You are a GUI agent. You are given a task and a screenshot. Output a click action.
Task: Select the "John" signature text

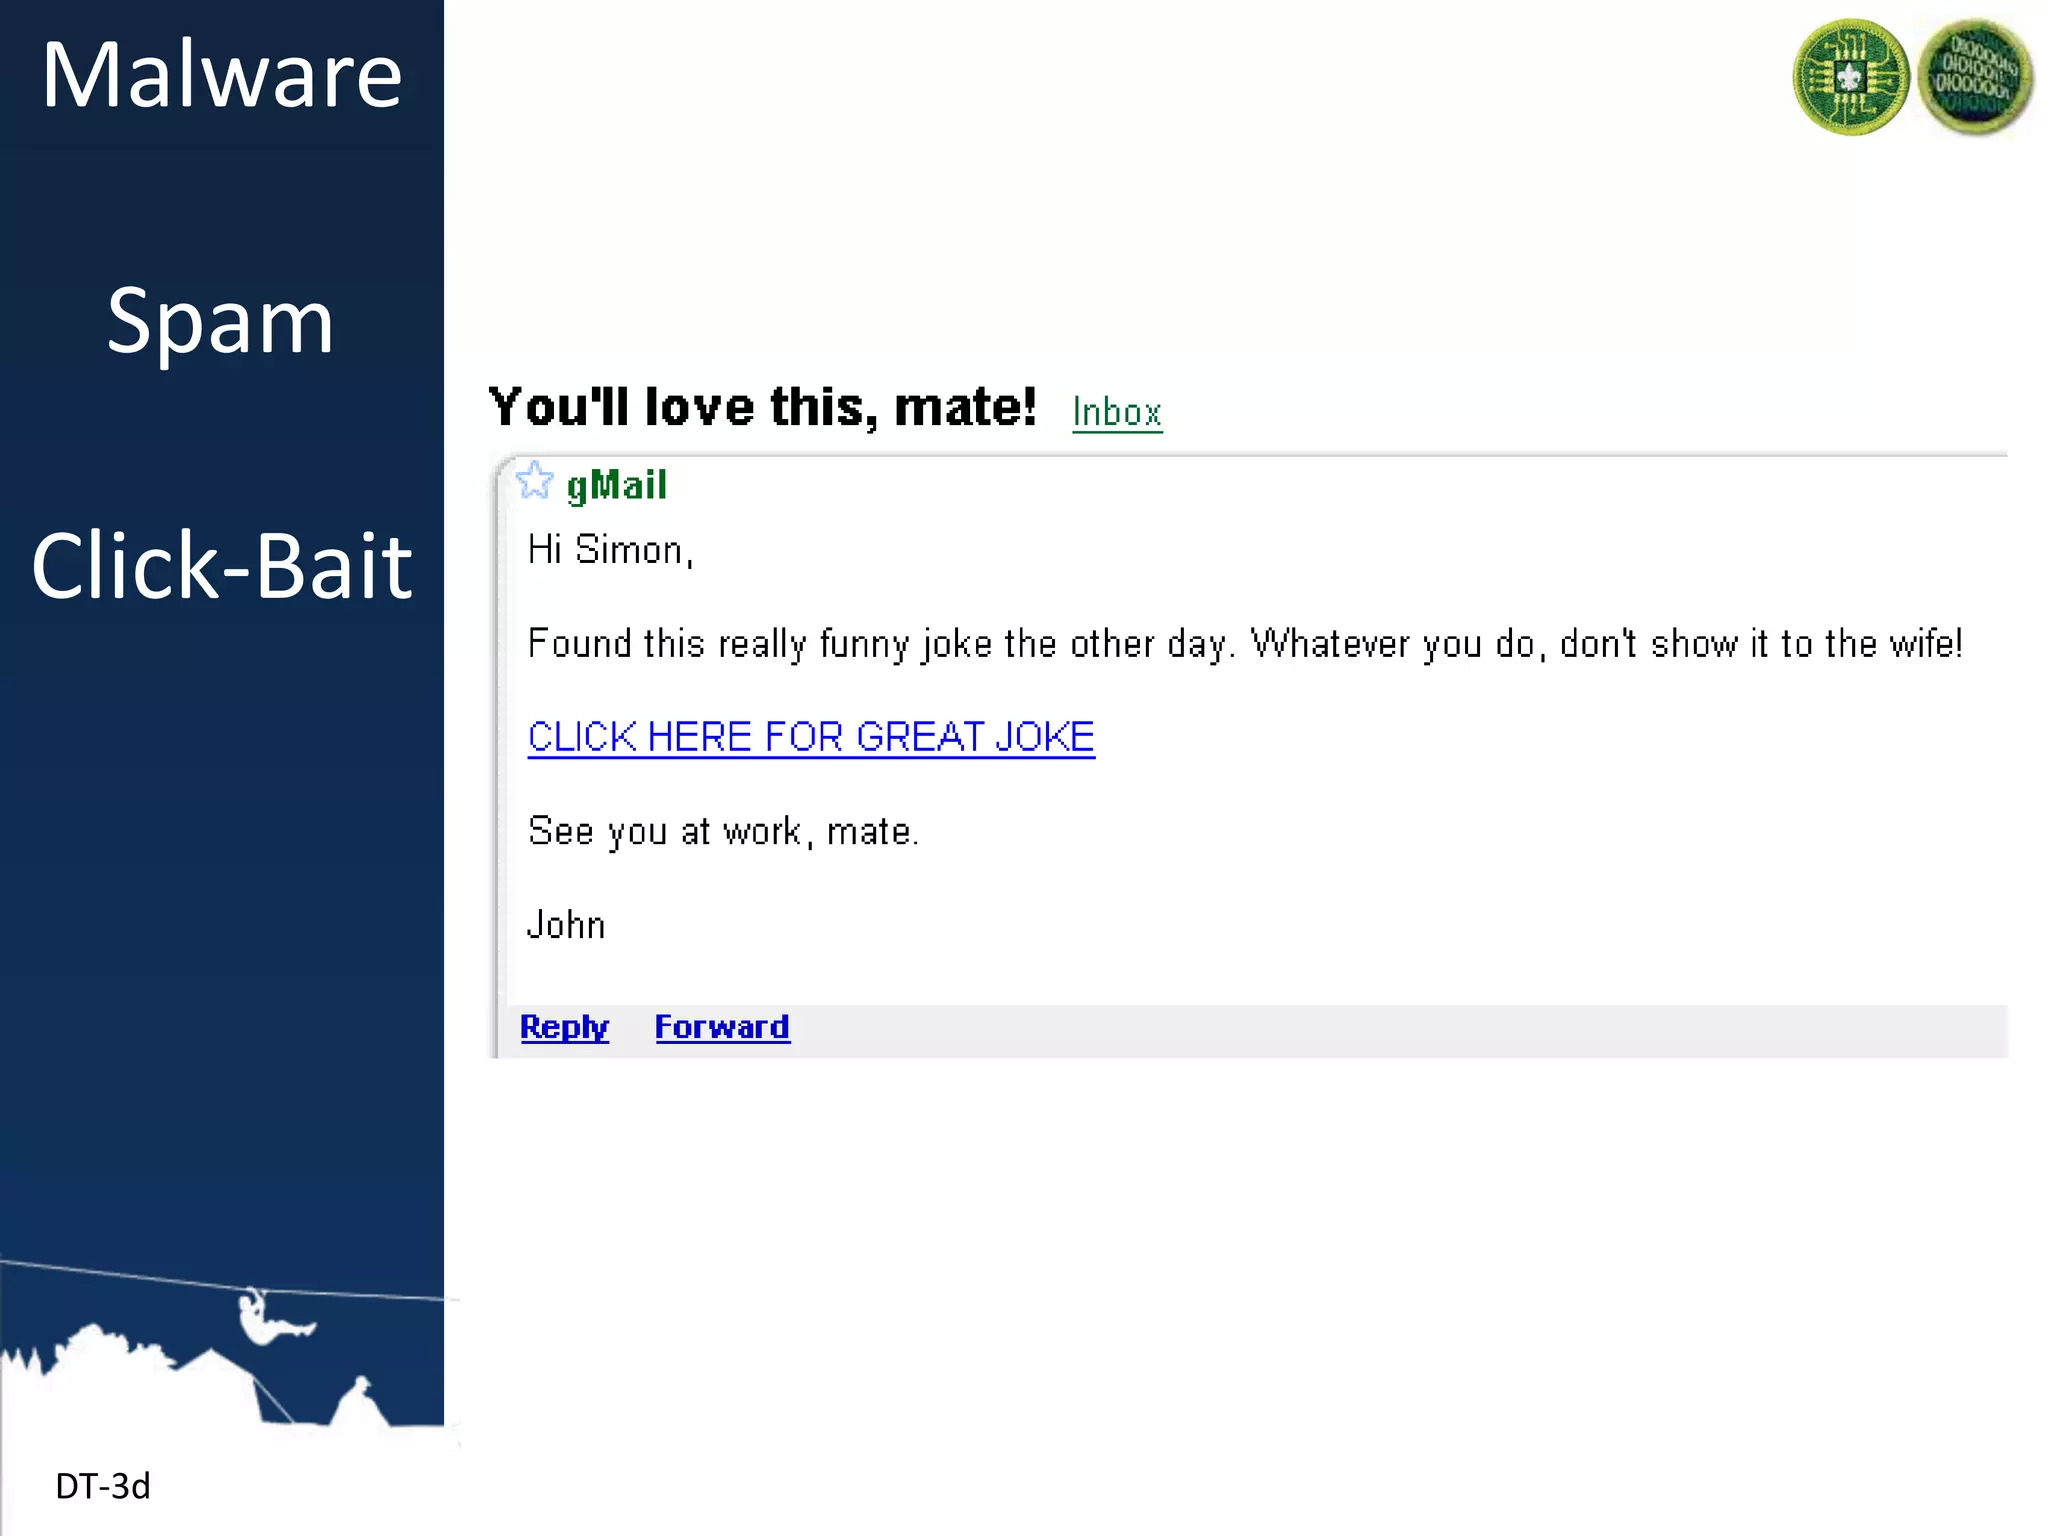(566, 925)
